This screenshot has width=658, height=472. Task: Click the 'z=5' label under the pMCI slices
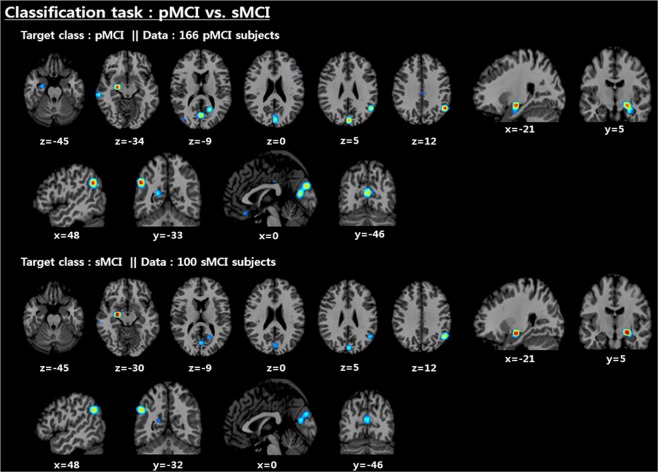pyautogui.click(x=350, y=141)
